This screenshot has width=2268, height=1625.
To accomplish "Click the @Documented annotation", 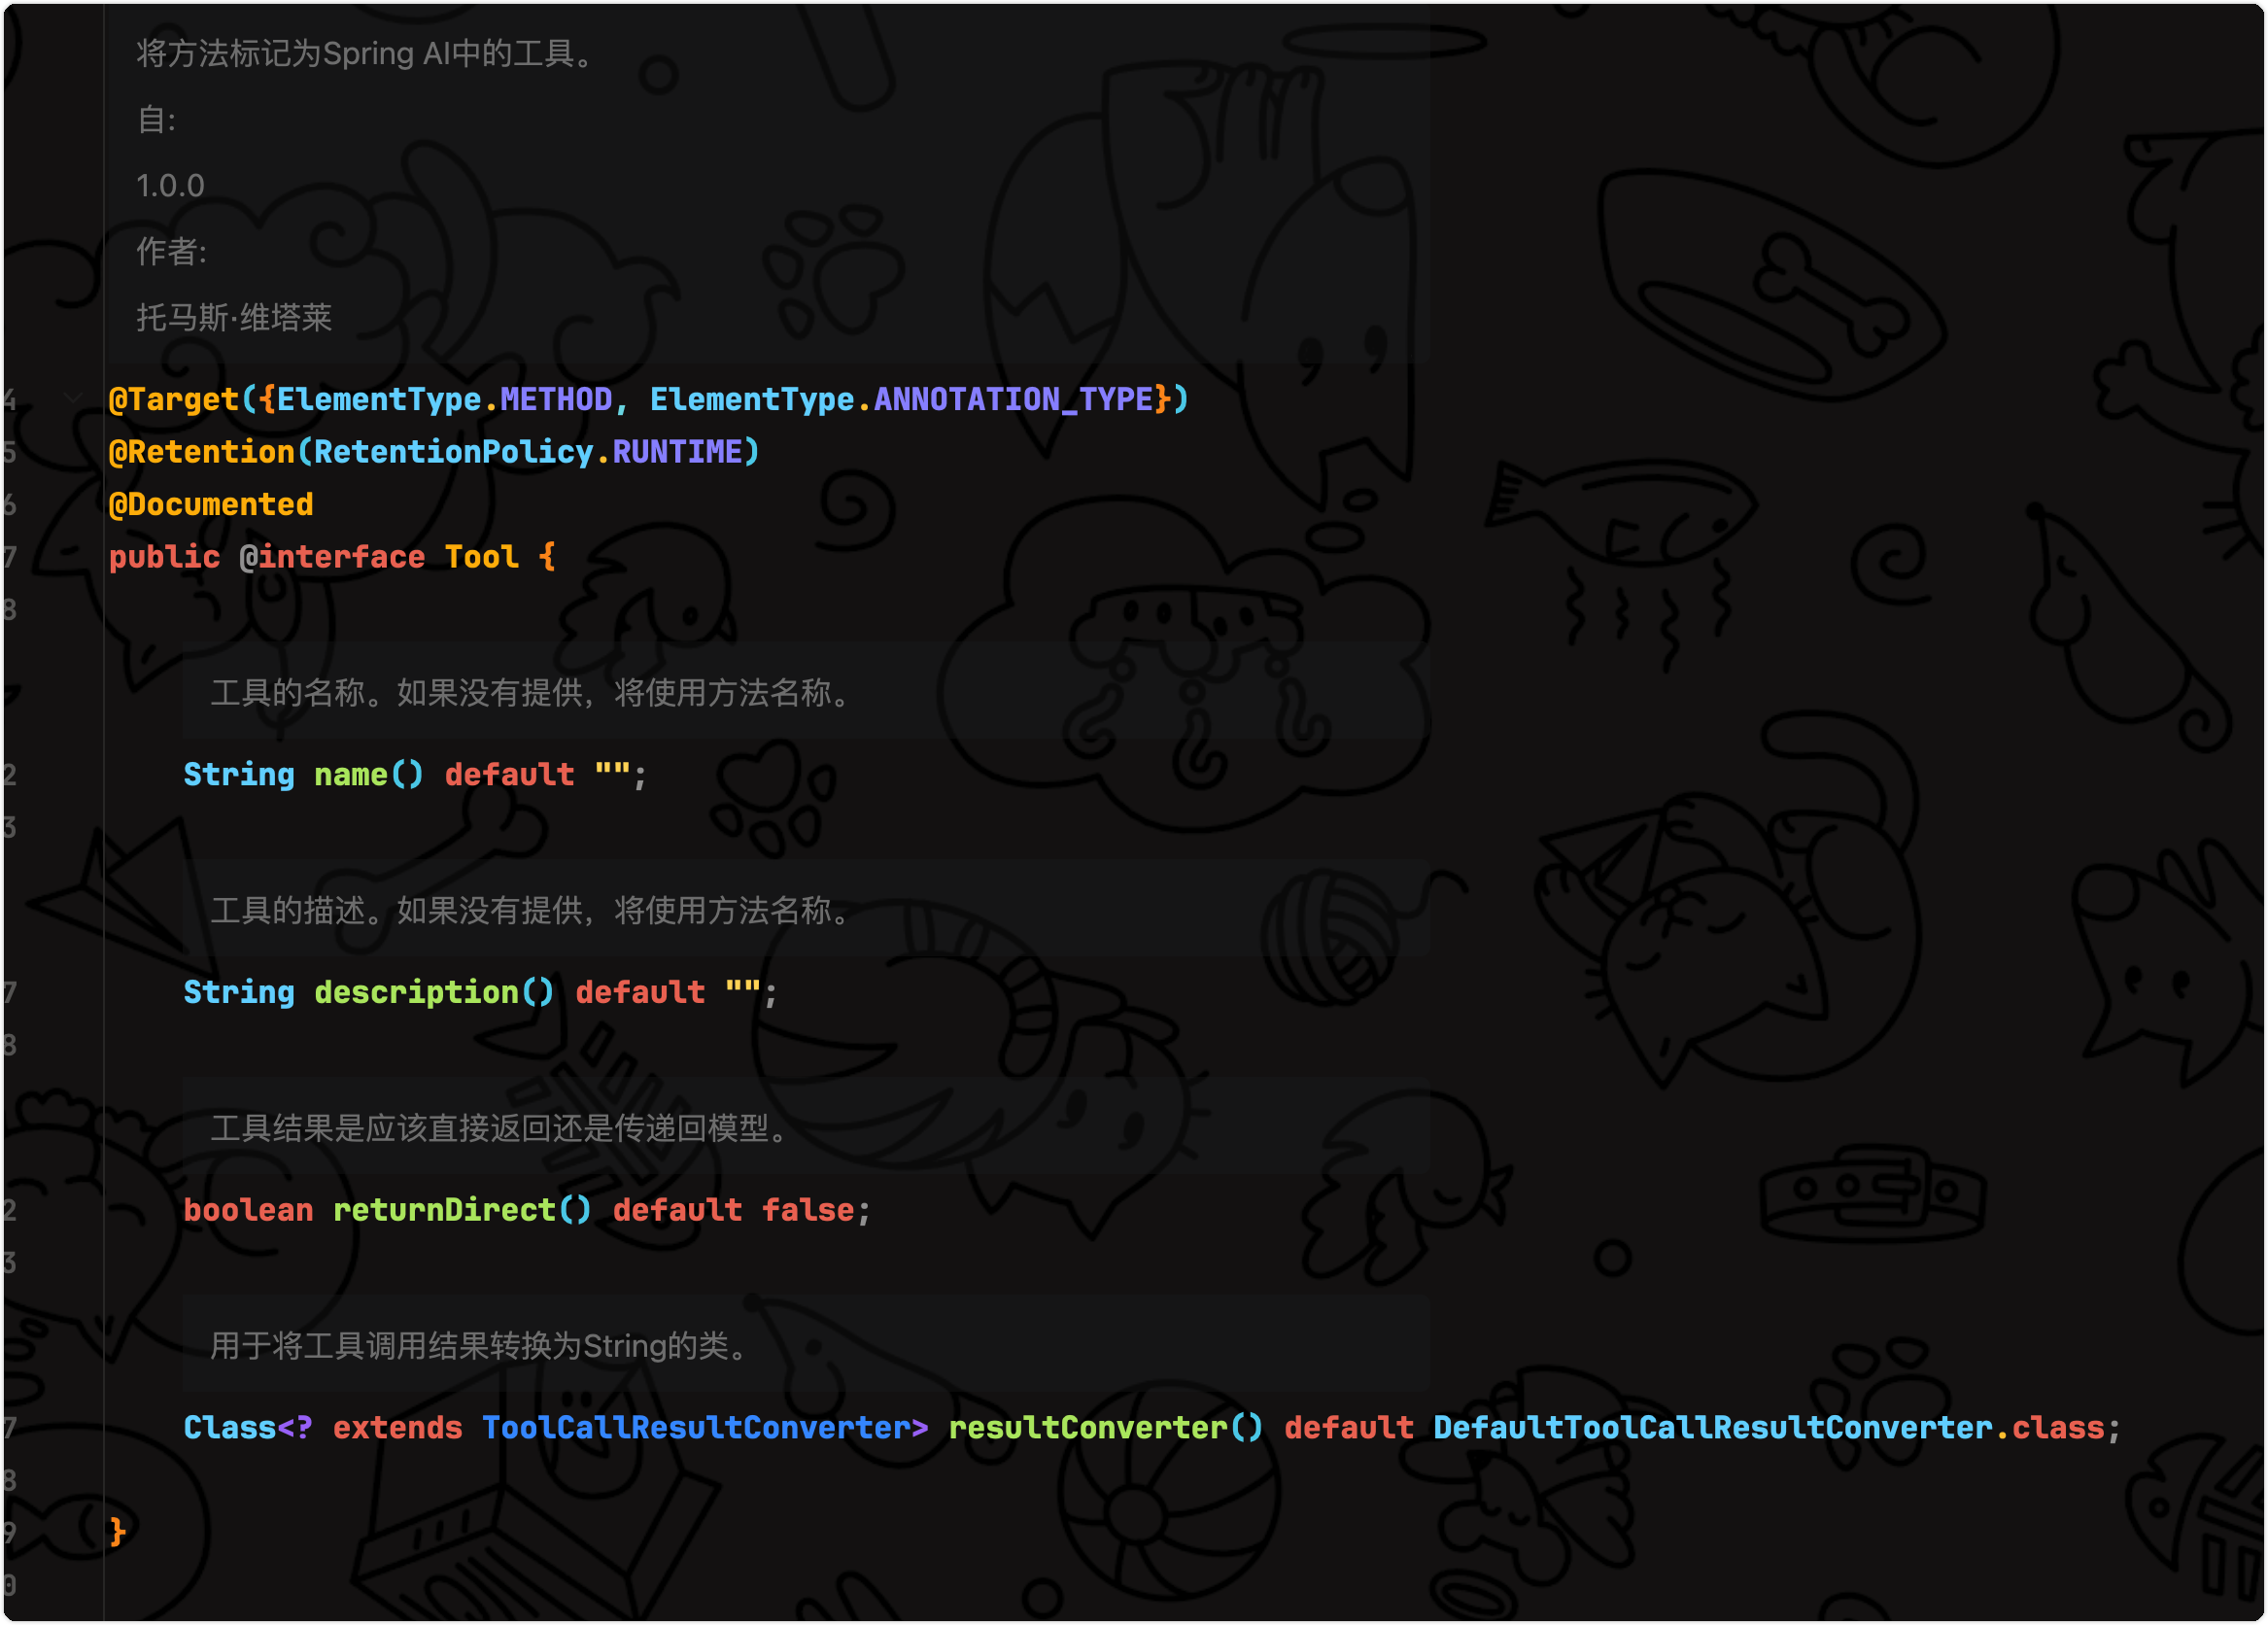I will pyautogui.click(x=210, y=504).
